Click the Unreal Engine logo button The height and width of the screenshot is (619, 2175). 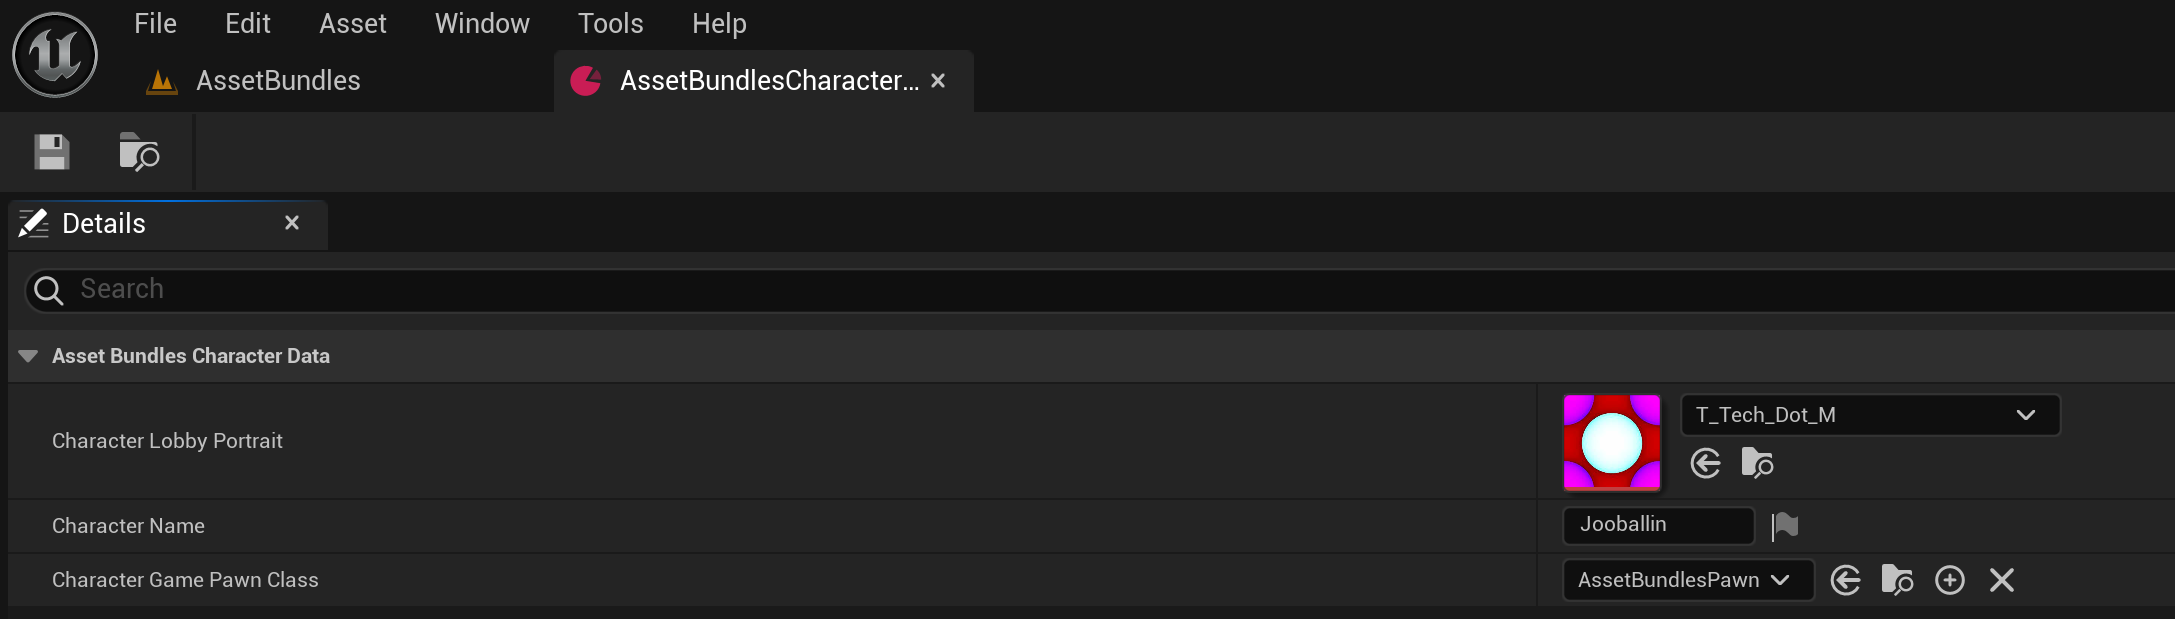(x=54, y=54)
